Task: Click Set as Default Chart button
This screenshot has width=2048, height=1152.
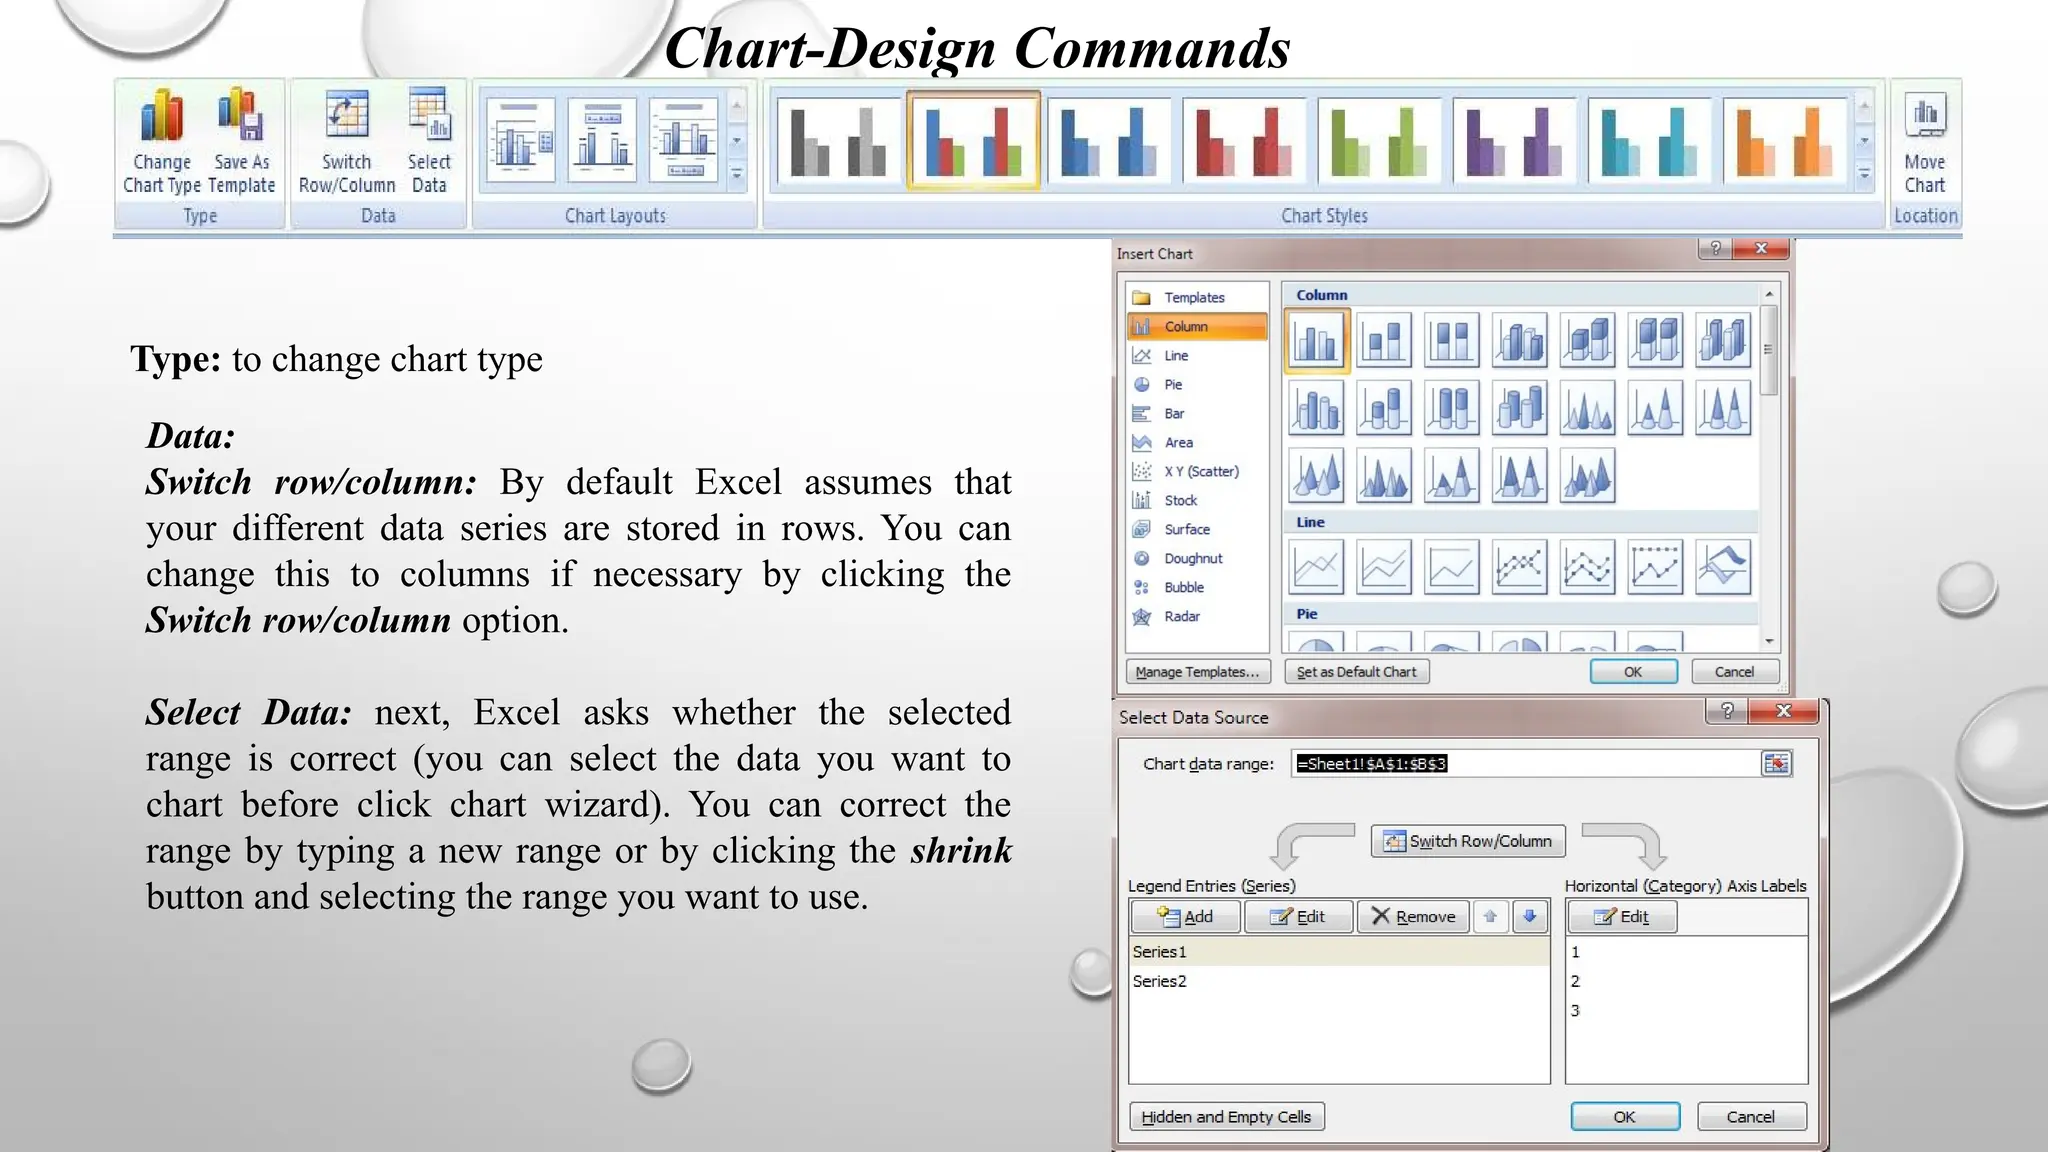Action: coord(1356,672)
